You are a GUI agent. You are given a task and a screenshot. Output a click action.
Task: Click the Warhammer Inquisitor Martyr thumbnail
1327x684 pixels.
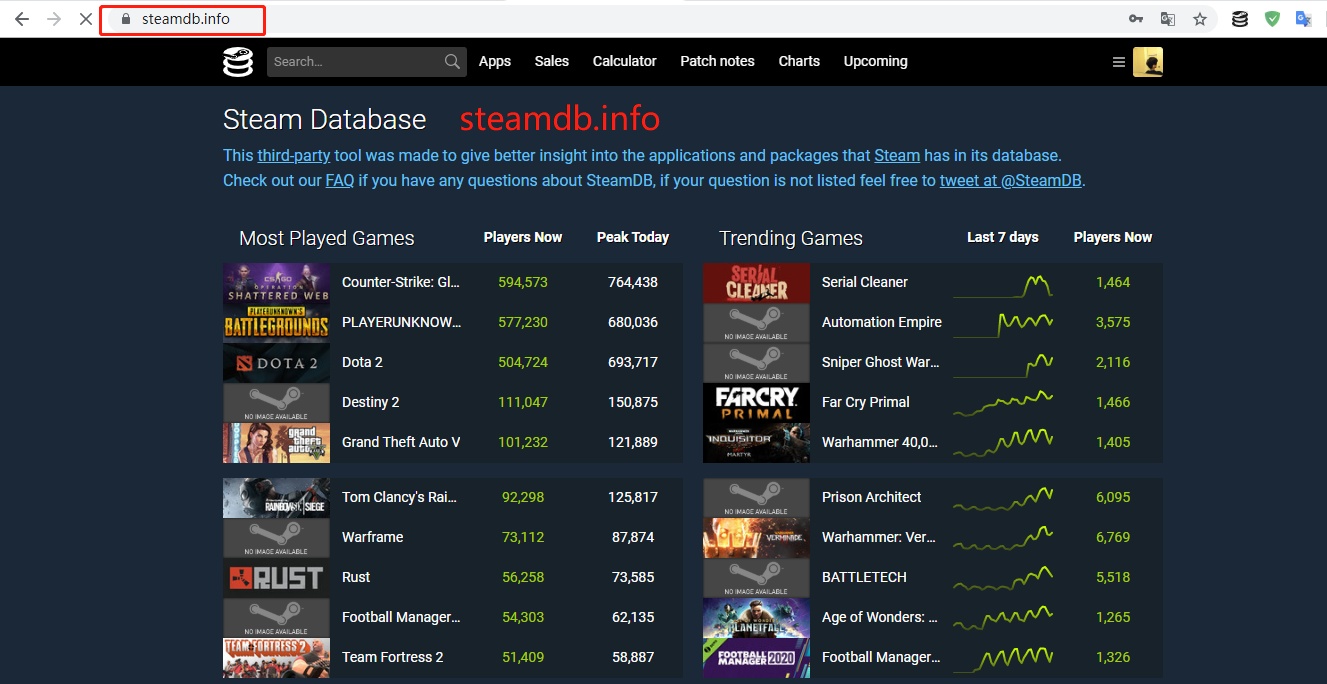click(x=757, y=443)
